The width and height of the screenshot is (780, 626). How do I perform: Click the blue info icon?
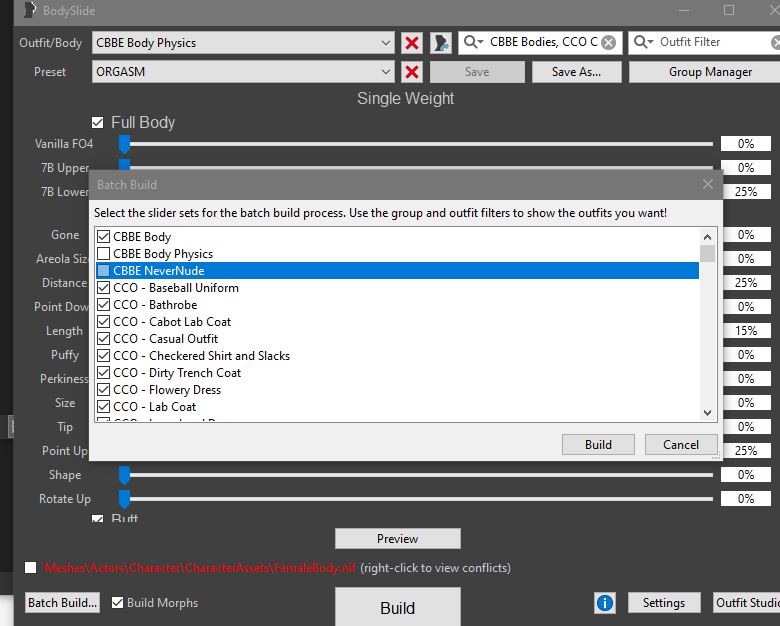click(605, 603)
